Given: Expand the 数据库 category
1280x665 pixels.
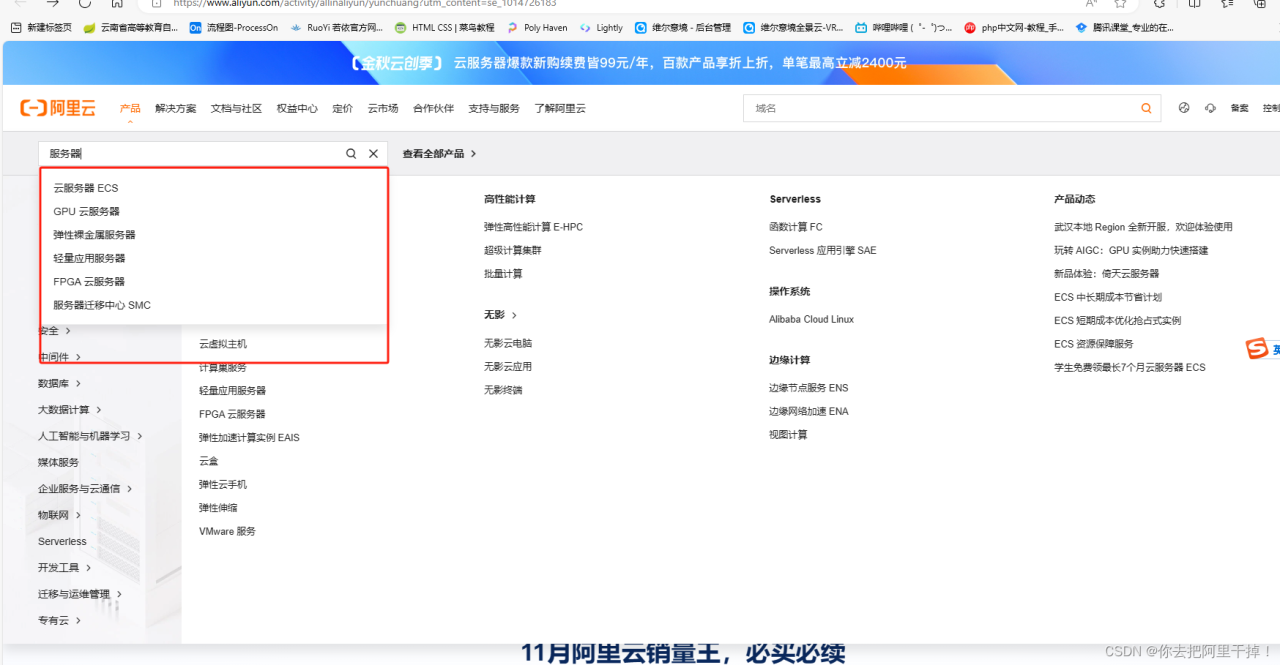Looking at the screenshot, I should (60, 383).
